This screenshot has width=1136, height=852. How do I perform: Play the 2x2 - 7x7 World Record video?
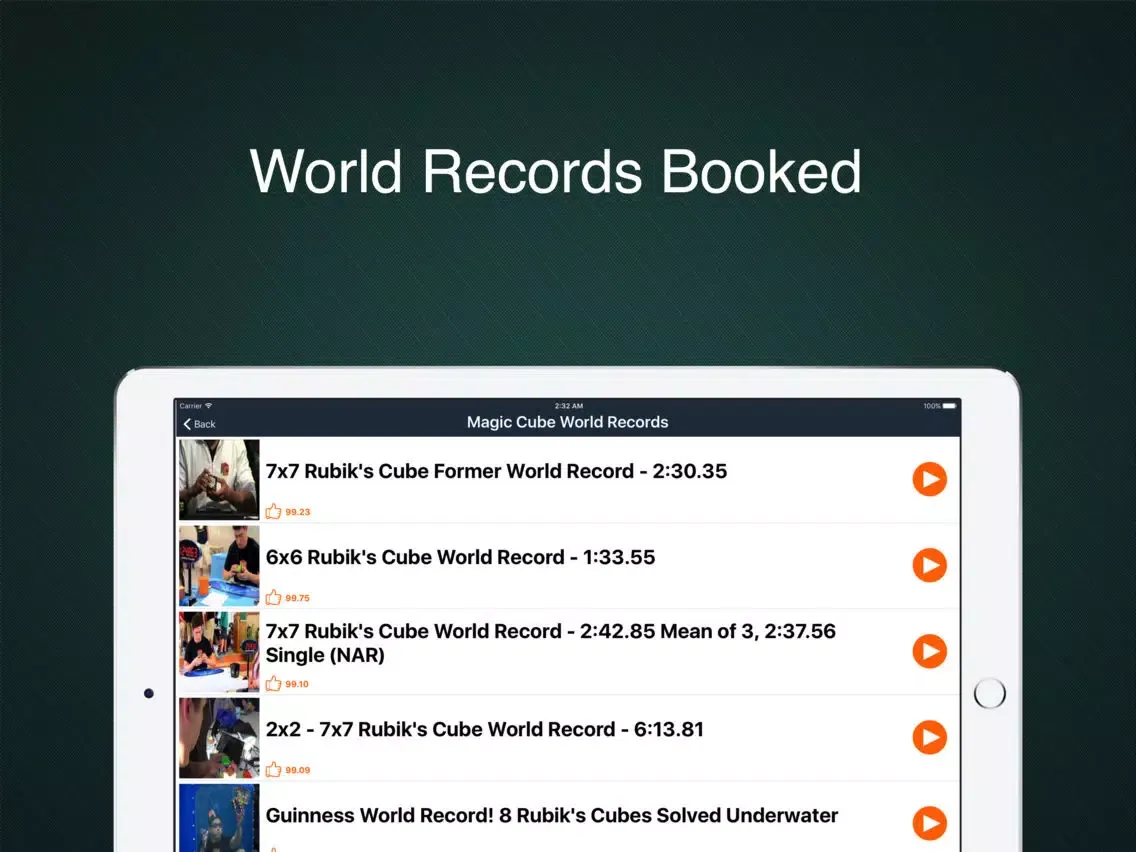[x=929, y=737]
